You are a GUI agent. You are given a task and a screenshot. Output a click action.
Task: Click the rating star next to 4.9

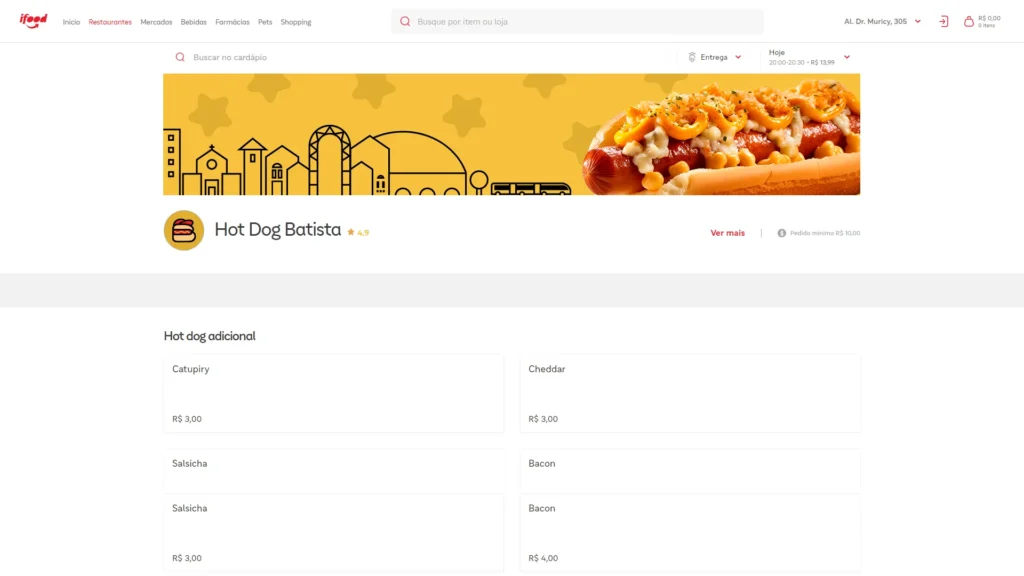[351, 232]
